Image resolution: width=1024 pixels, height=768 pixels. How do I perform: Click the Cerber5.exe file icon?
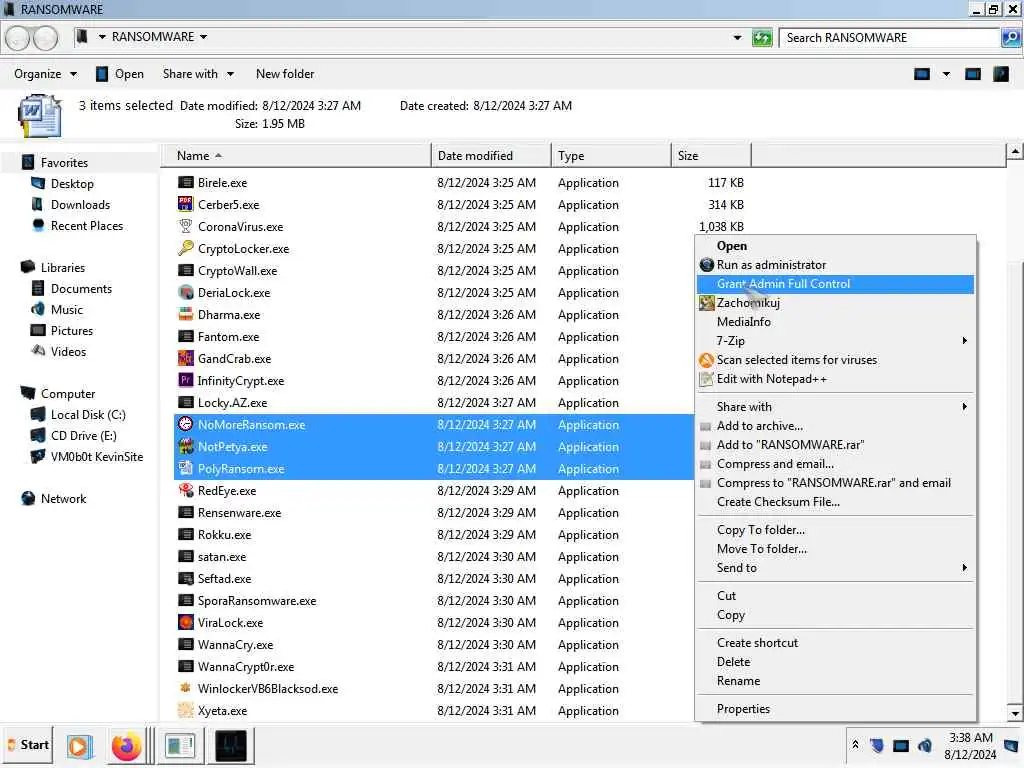(185, 204)
